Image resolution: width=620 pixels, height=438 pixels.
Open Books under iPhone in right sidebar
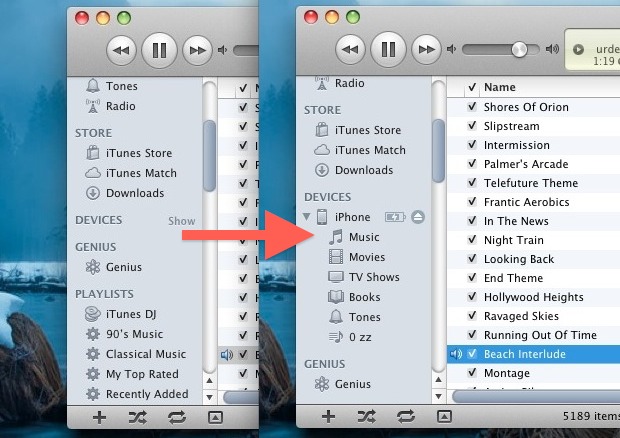(355, 297)
